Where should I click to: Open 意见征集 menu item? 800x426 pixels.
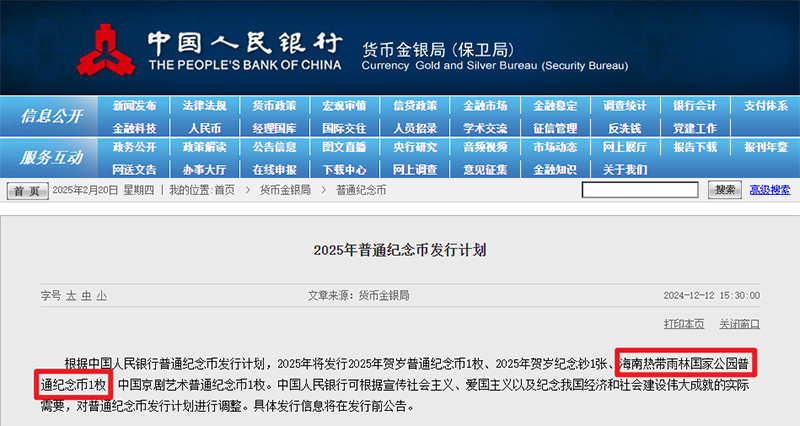click(485, 169)
